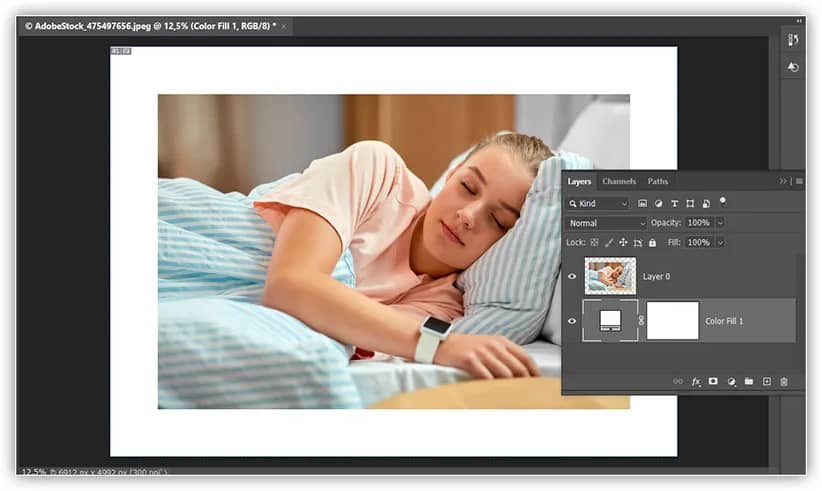Close the AdobeStock_475497656.jpeg document tab

(284, 25)
